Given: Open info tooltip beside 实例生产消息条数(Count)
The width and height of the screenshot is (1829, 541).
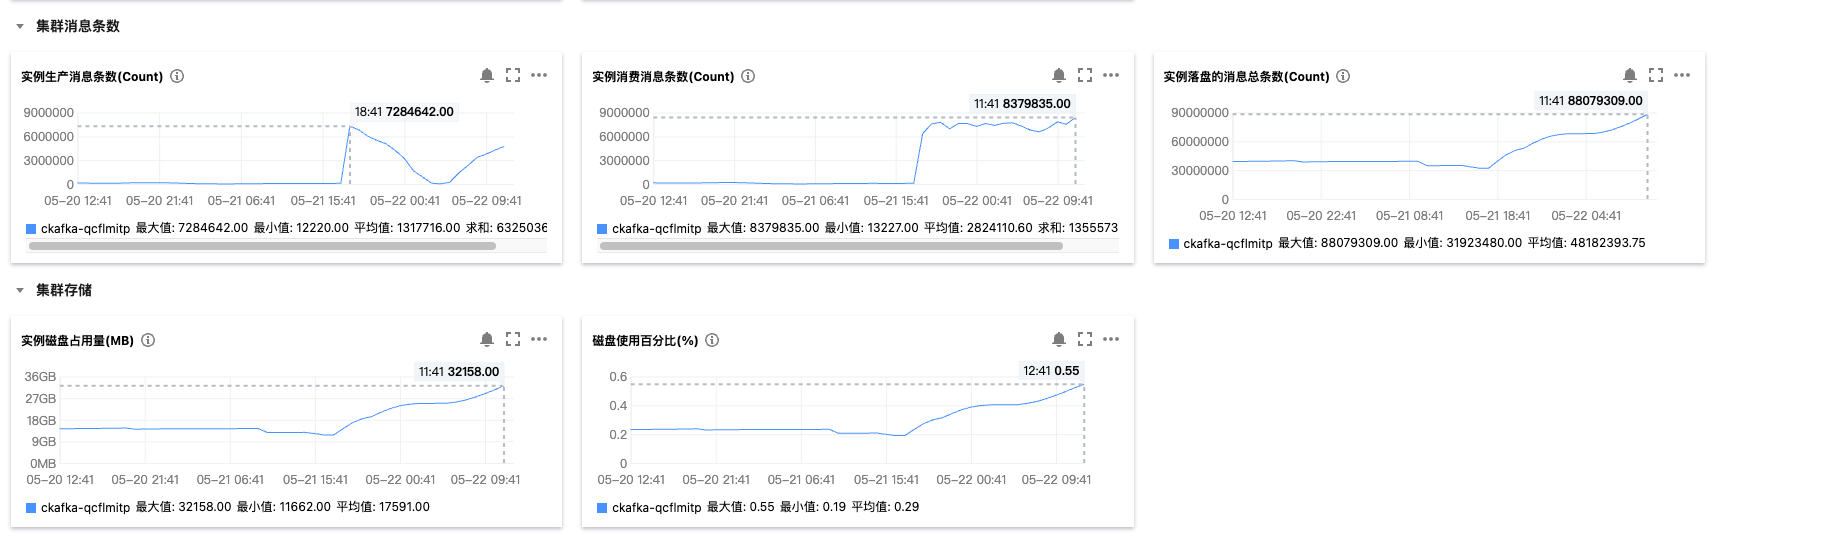Looking at the screenshot, I should pyautogui.click(x=177, y=76).
